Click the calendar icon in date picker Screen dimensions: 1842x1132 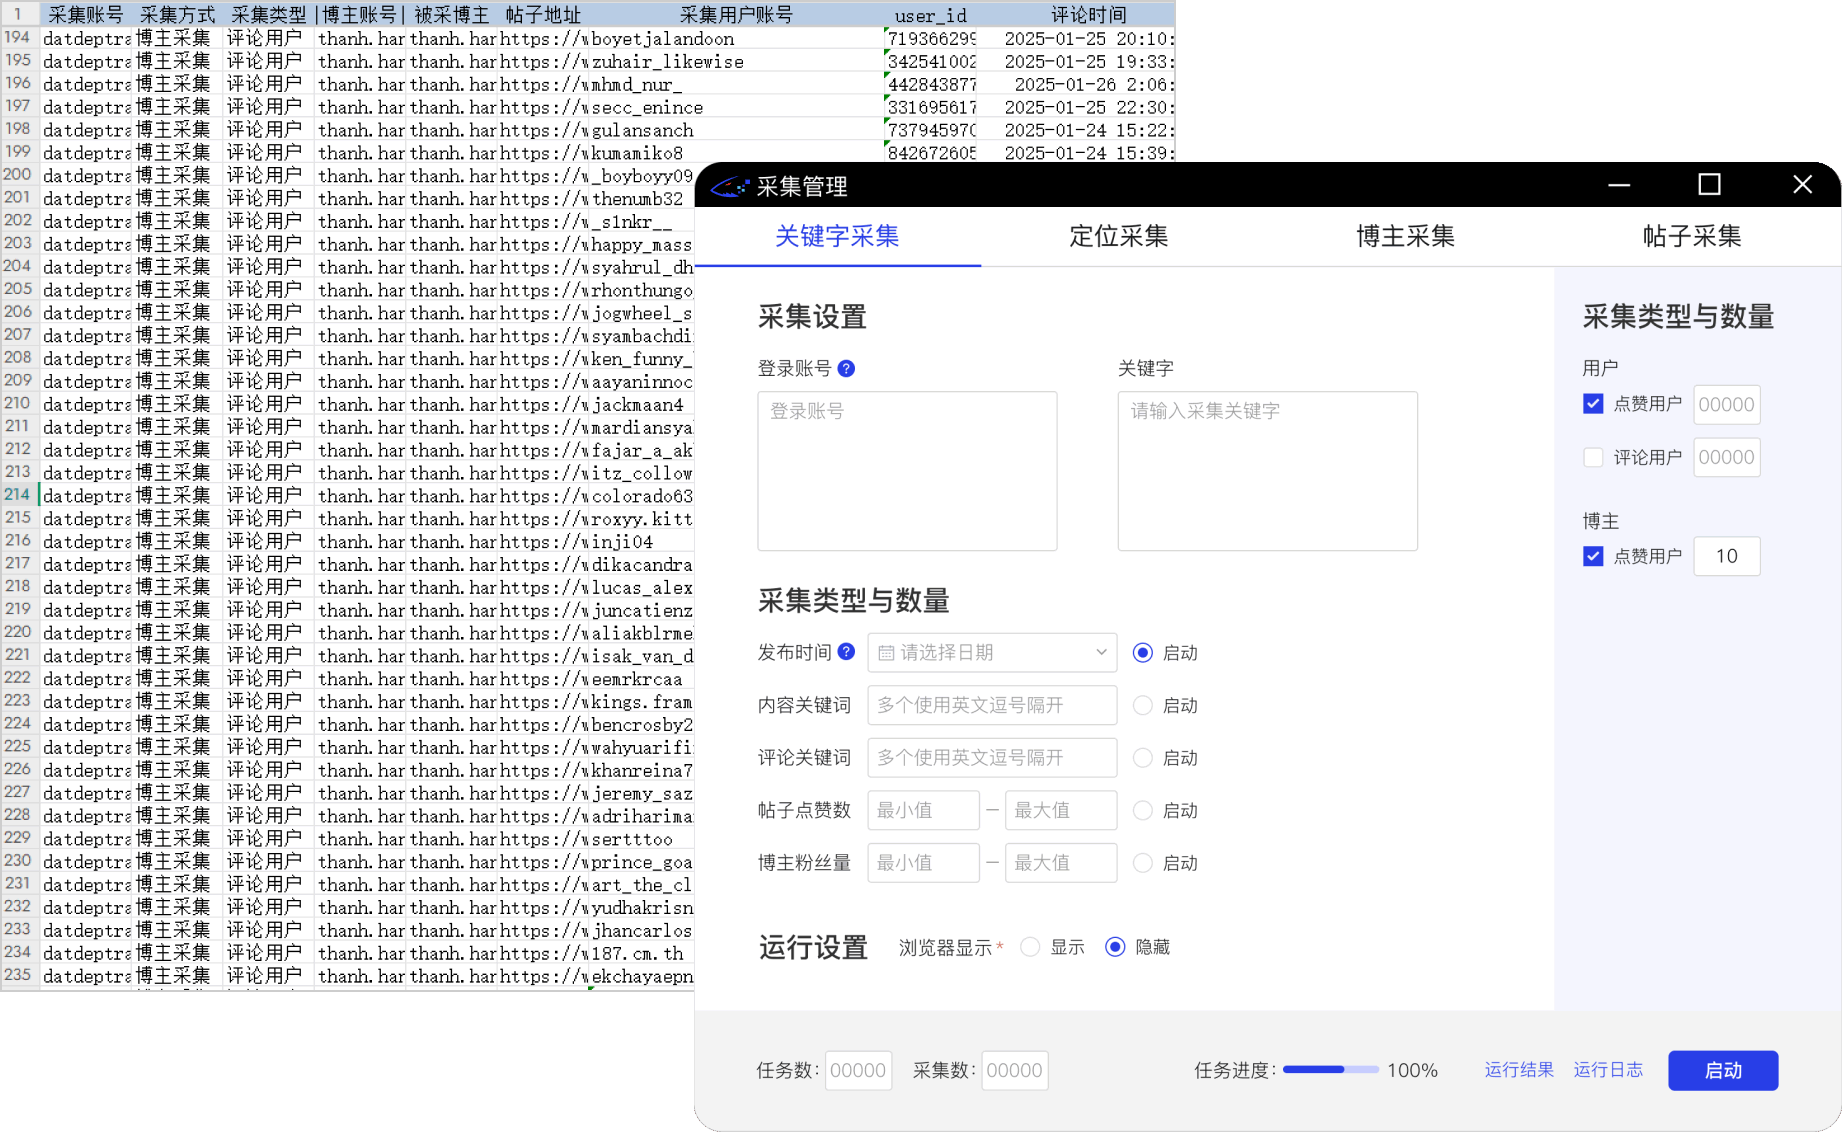coord(886,653)
